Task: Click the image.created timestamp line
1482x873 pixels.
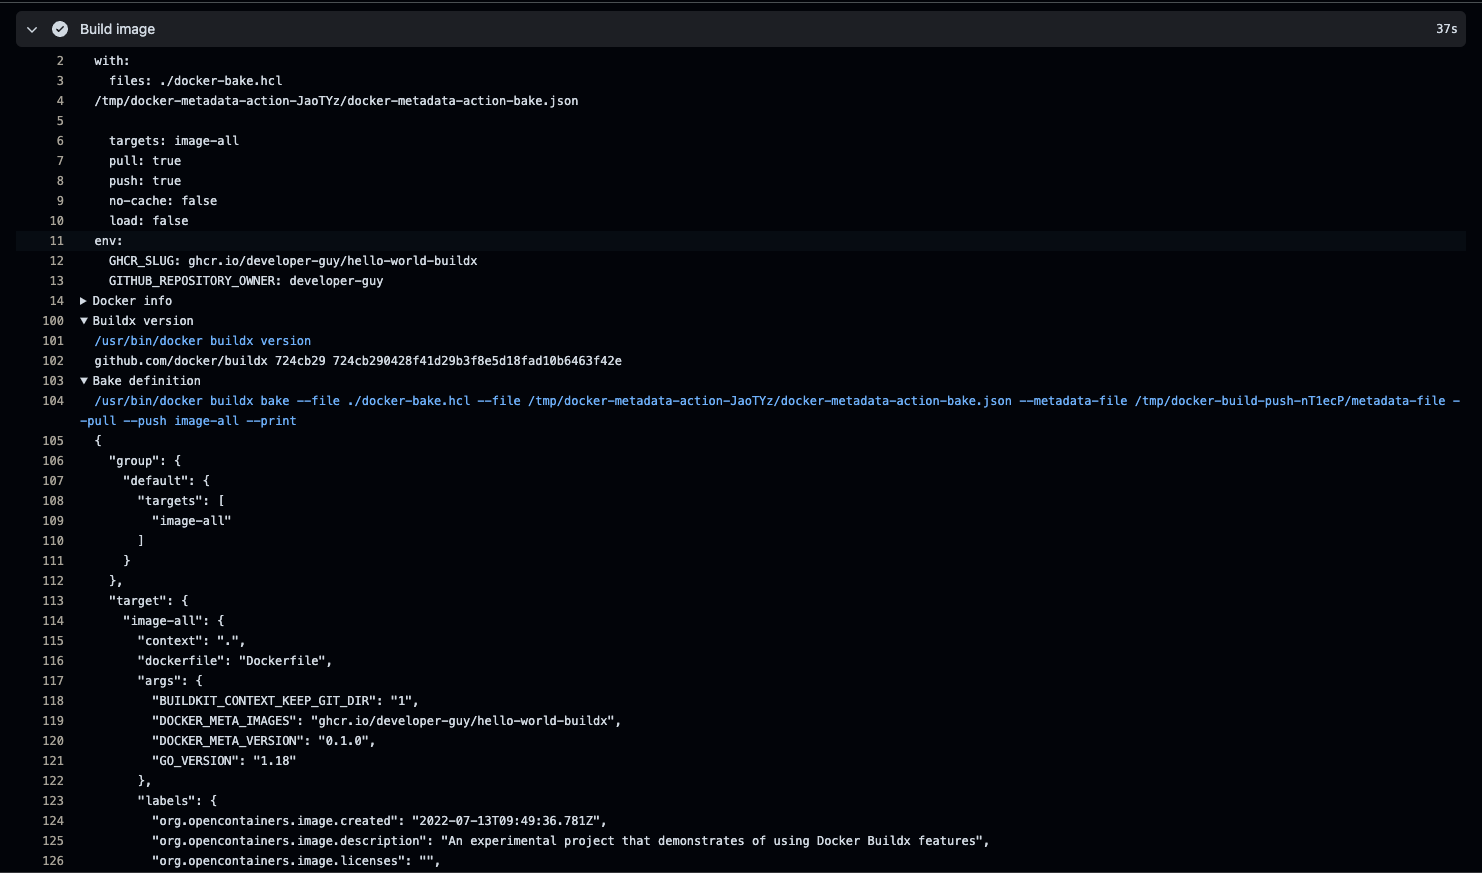Action: pos(379,821)
